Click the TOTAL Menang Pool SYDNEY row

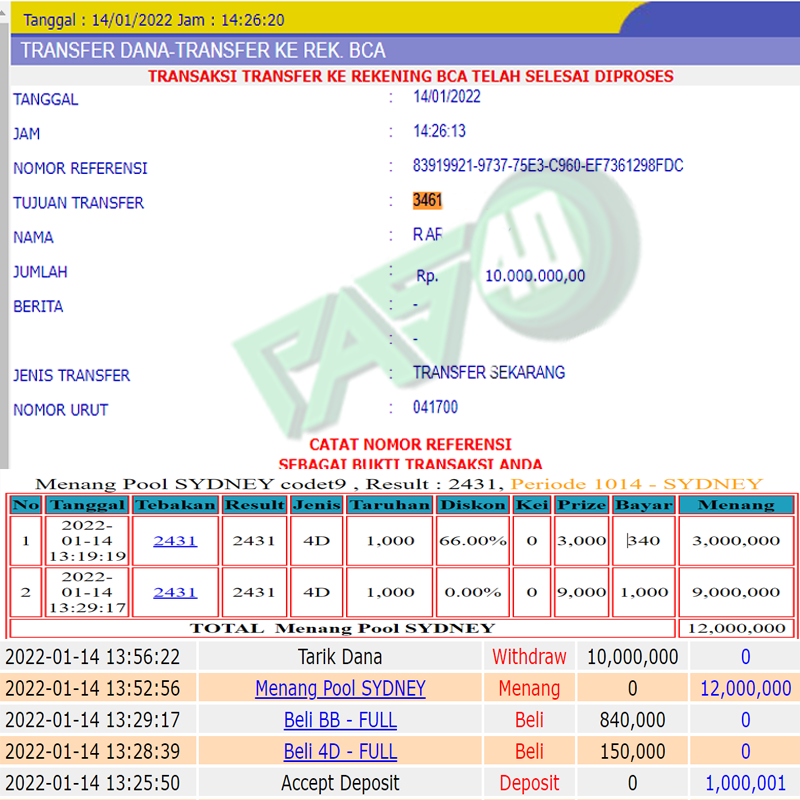click(x=342, y=628)
